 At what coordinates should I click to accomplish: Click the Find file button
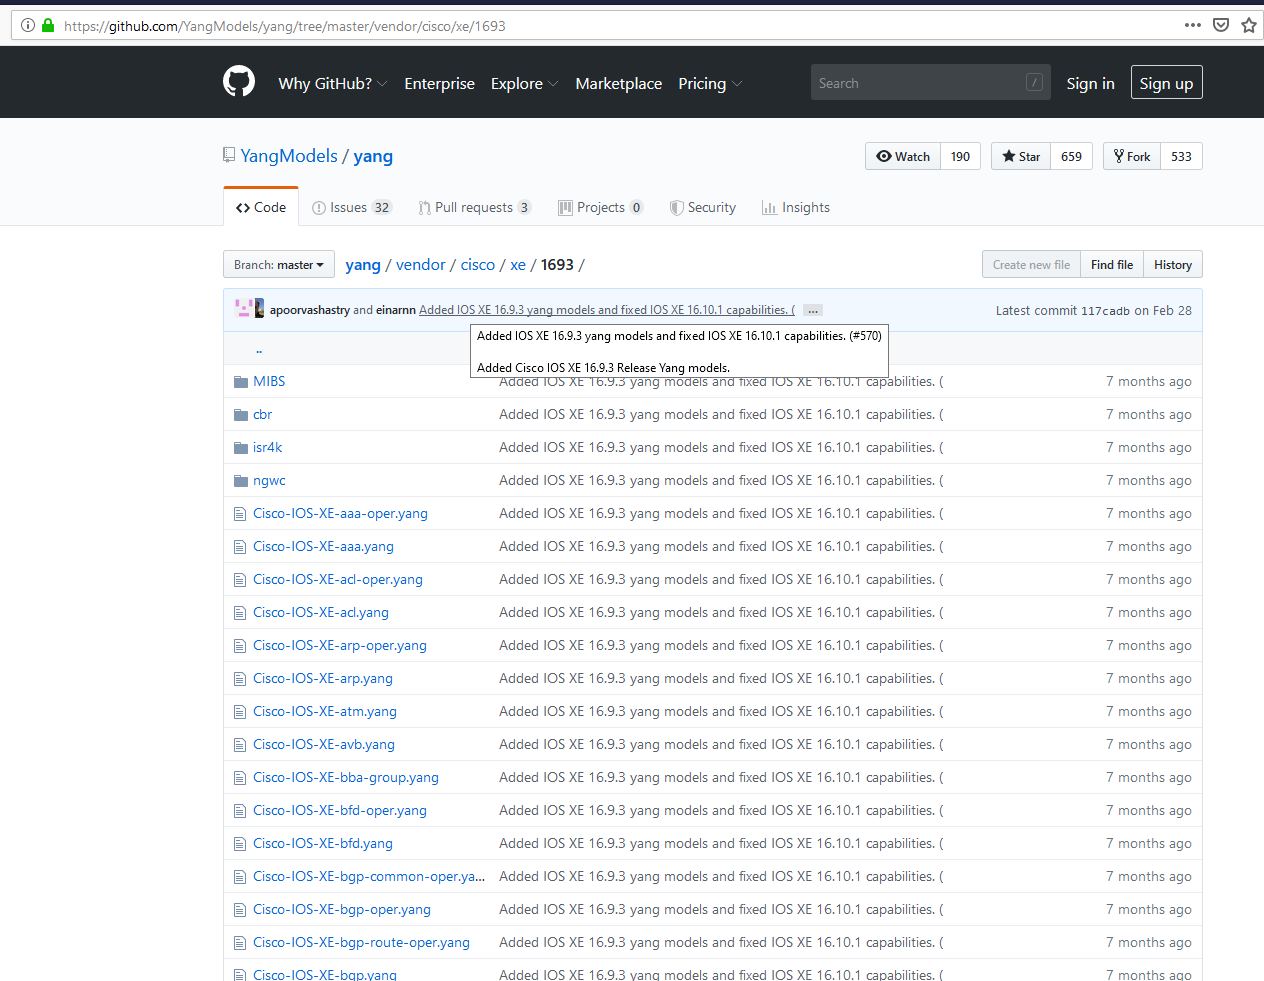pyautogui.click(x=1112, y=265)
